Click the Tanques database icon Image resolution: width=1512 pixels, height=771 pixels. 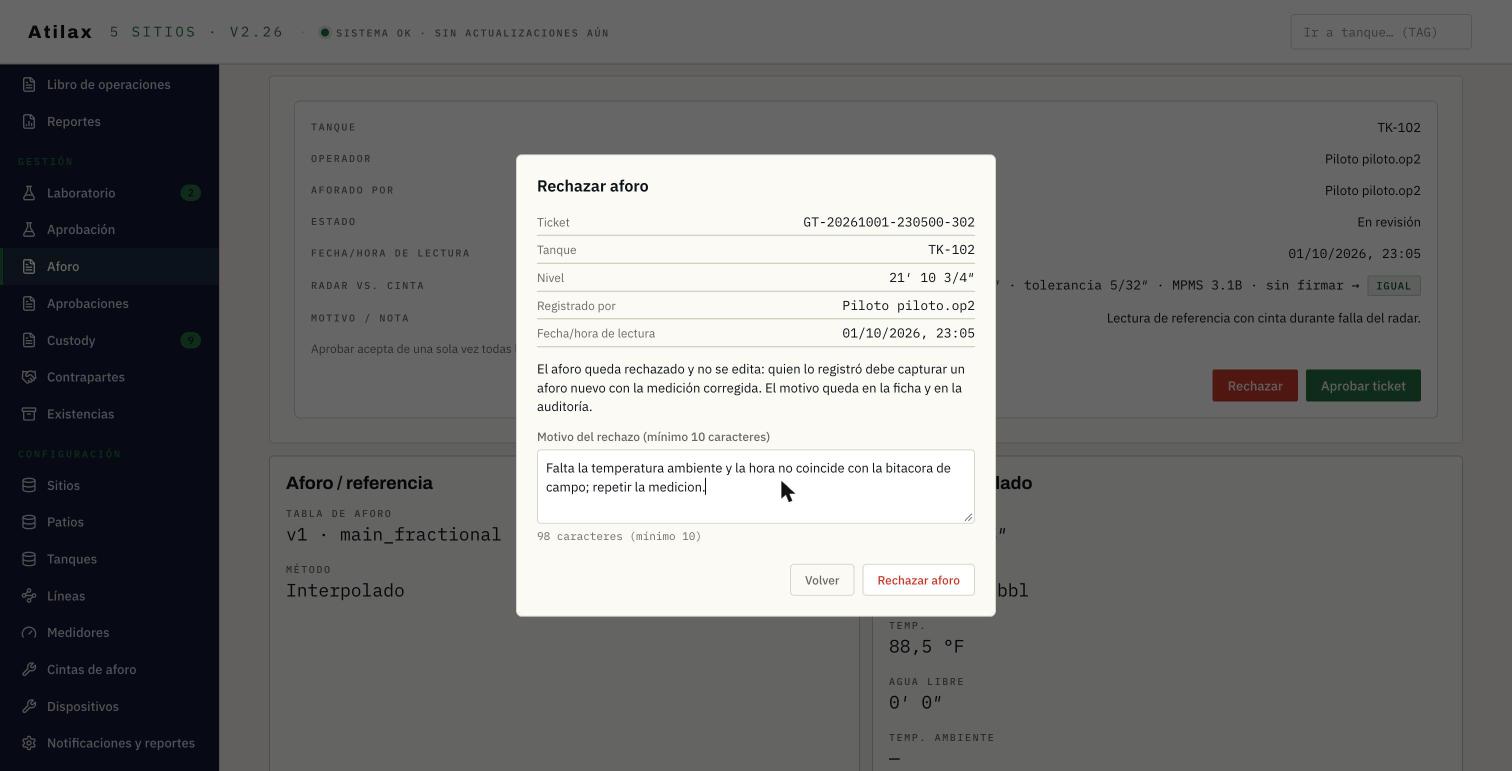[x=29, y=560]
